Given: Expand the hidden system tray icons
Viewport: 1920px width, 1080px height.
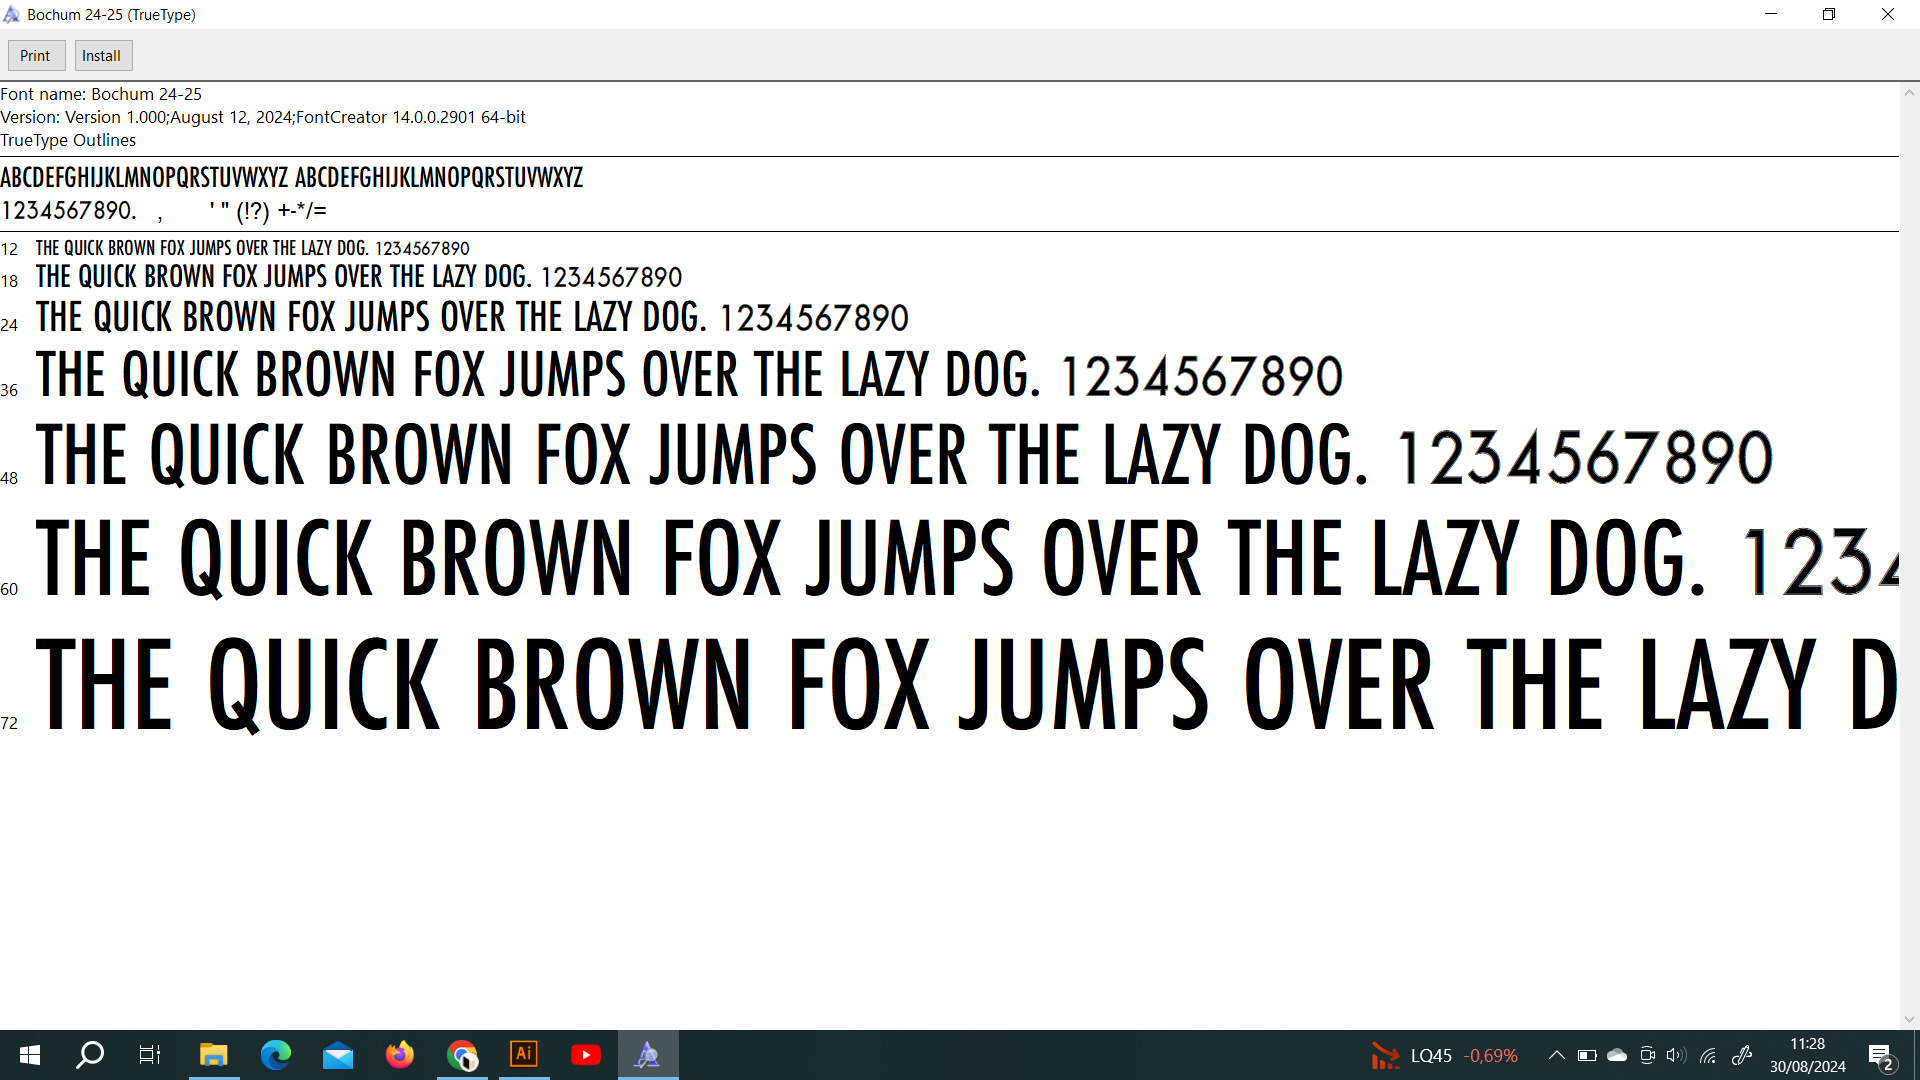Looking at the screenshot, I should pos(1557,1055).
